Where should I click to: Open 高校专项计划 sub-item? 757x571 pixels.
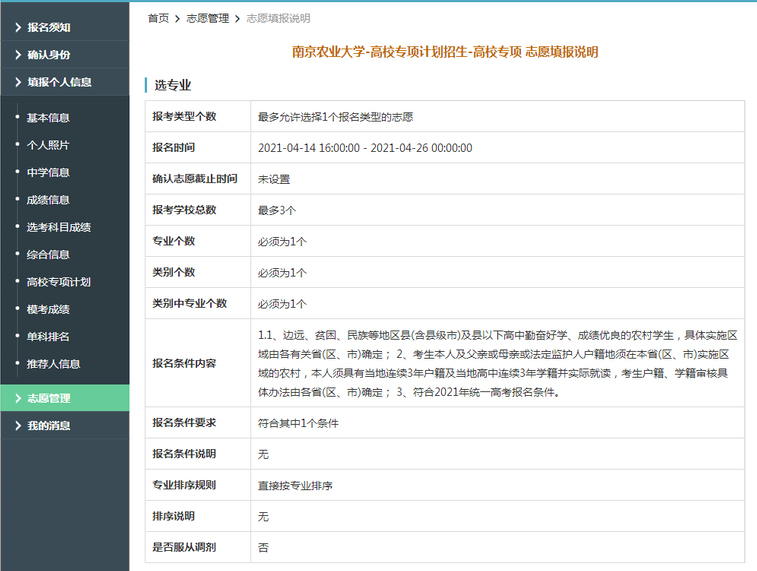click(x=58, y=282)
